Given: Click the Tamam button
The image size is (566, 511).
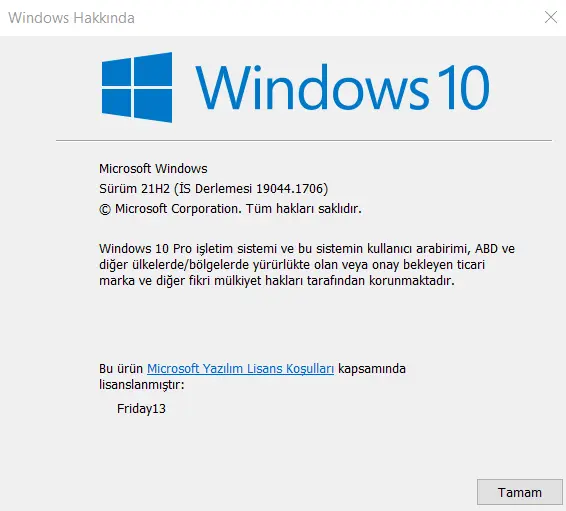Looking at the screenshot, I should pos(520,492).
